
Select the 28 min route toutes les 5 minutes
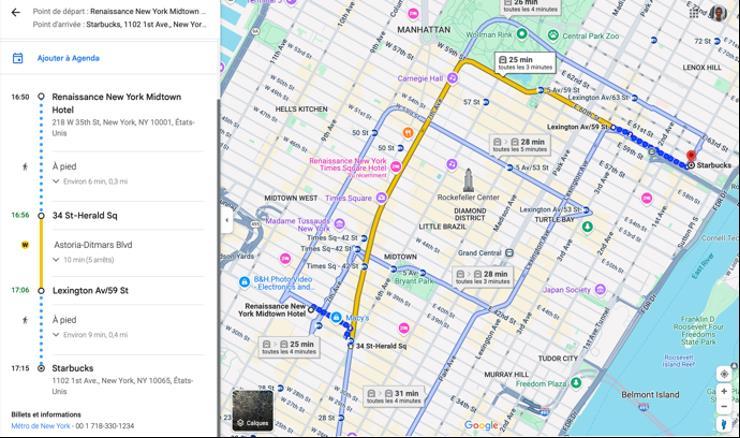(x=520, y=144)
